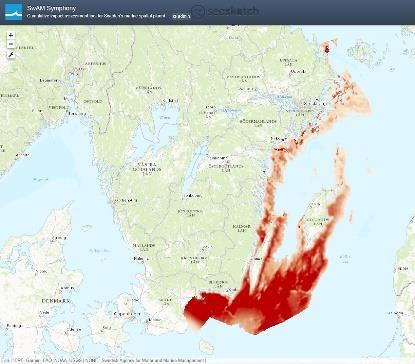Click the light red strip east of Gotland
This screenshot has height=364, width=415.
click(351, 217)
